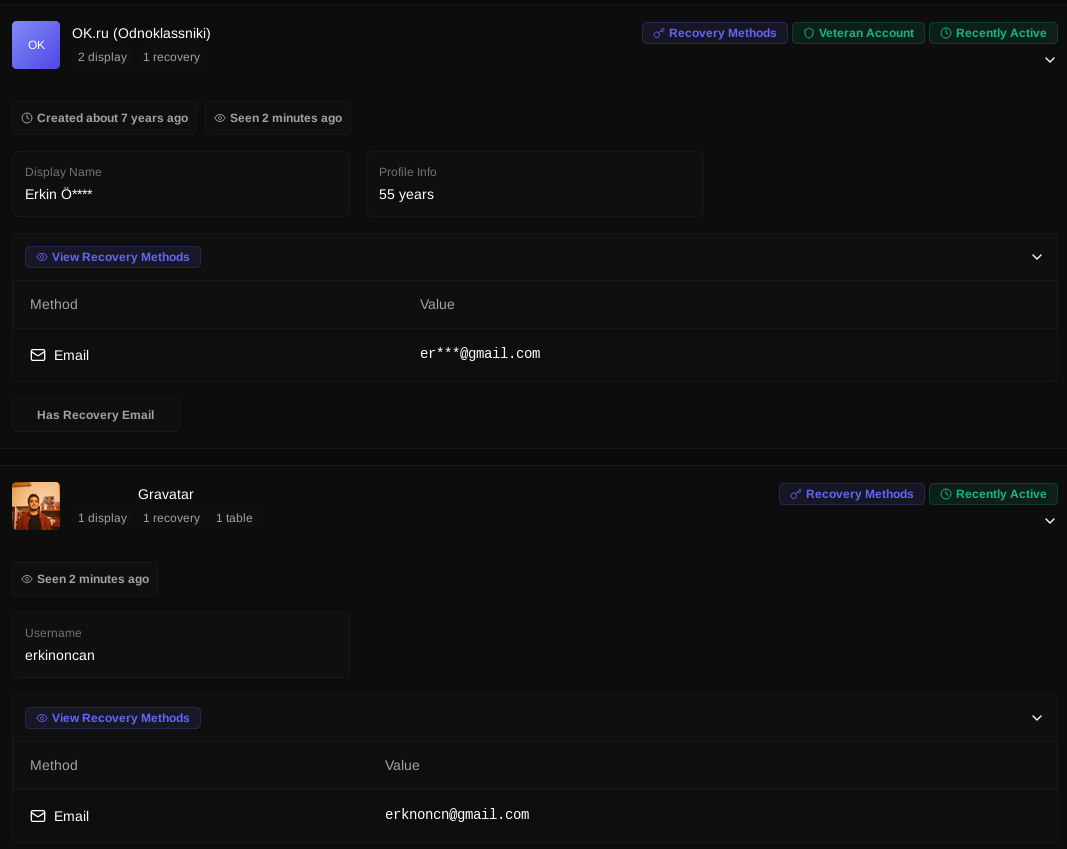The image size is (1067, 849).
Task: Click Value column header in OK.ru table
Action: (x=437, y=305)
